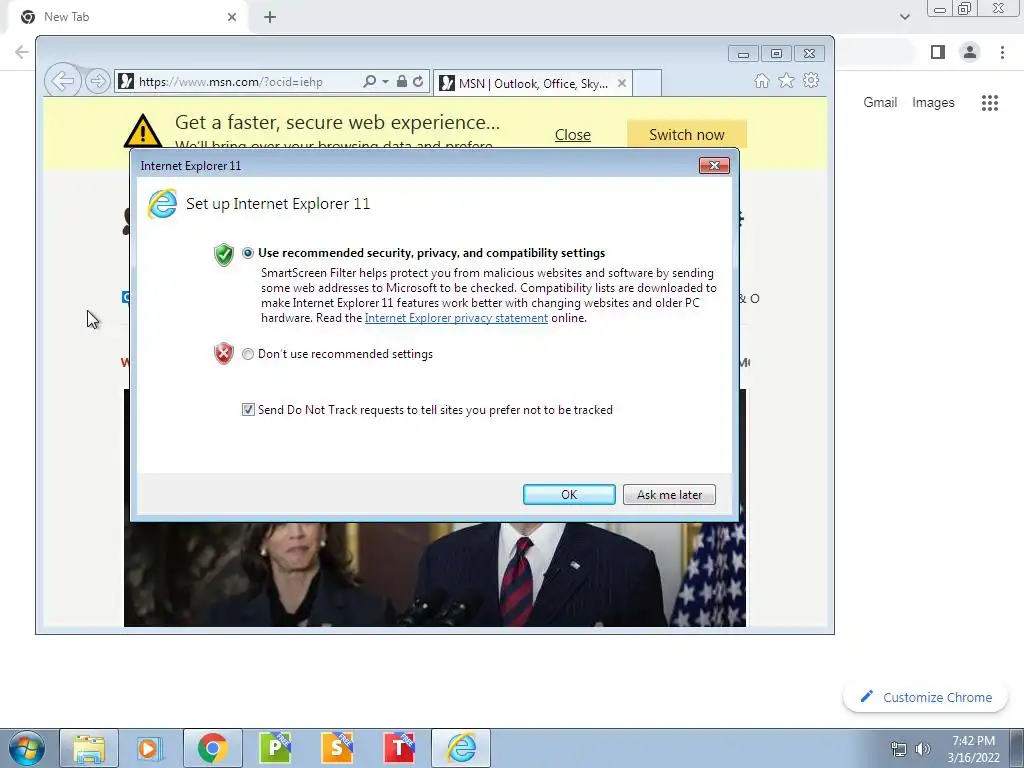Open the Windows Start orb

pos(27,748)
